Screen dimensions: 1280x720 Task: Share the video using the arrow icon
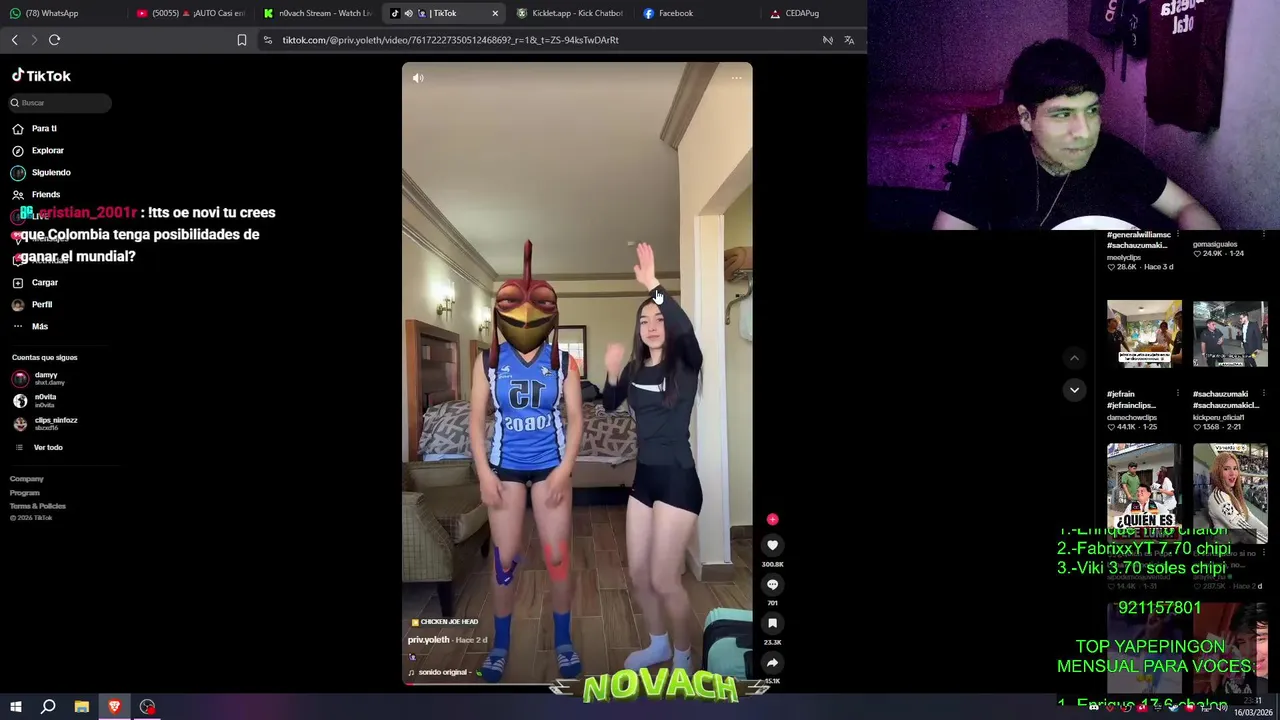(772, 662)
